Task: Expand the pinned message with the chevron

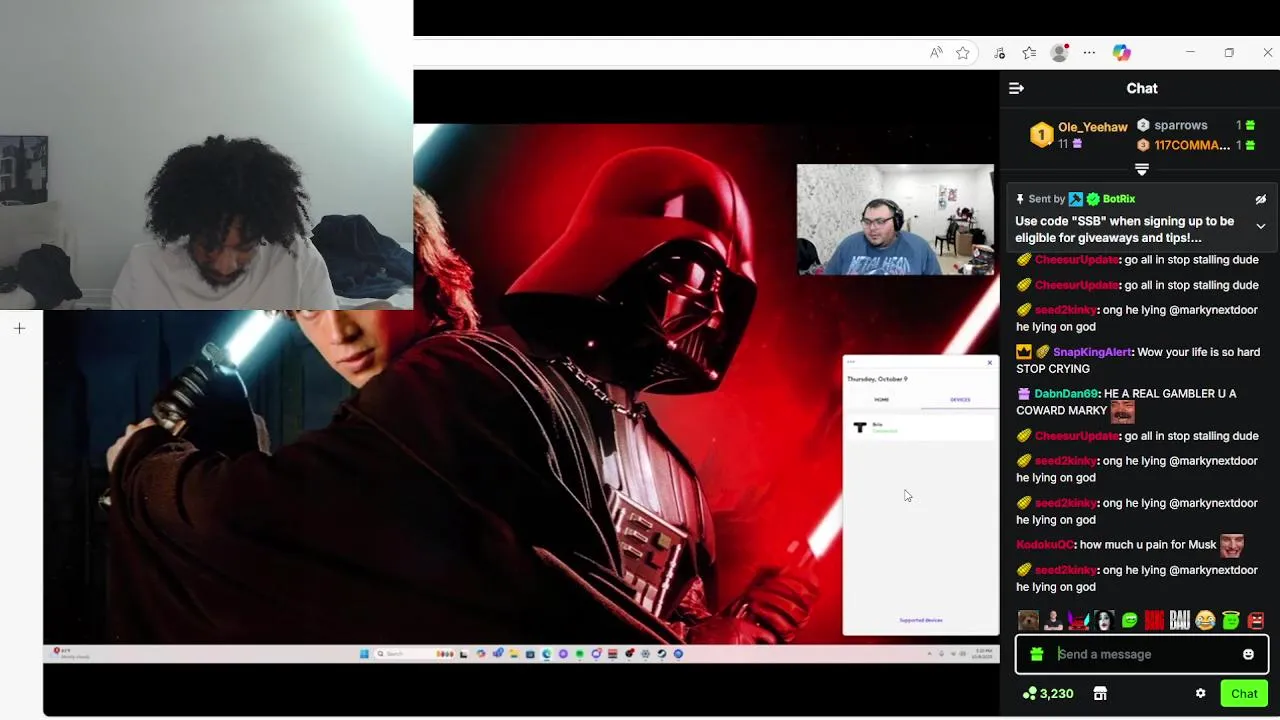Action: 1261,227
